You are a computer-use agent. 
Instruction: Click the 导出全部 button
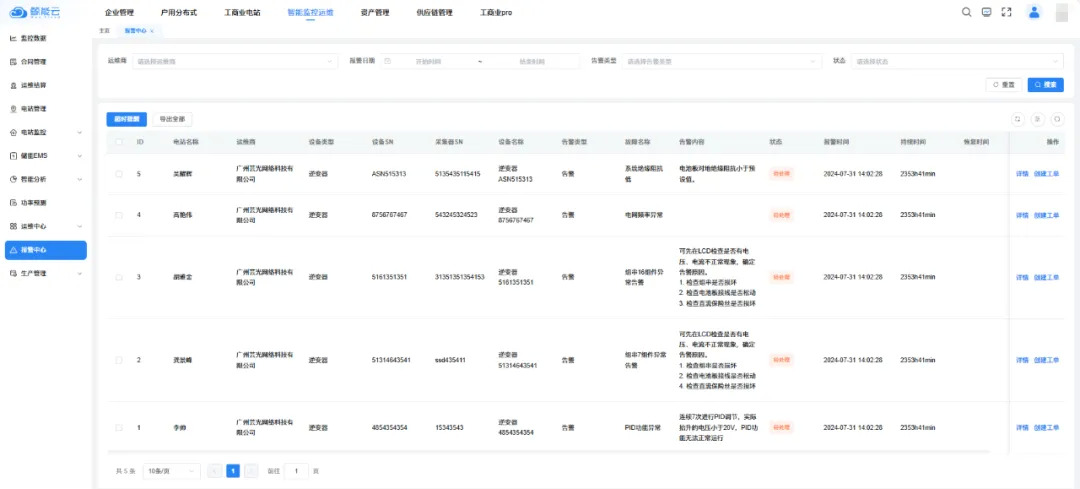[x=171, y=119]
